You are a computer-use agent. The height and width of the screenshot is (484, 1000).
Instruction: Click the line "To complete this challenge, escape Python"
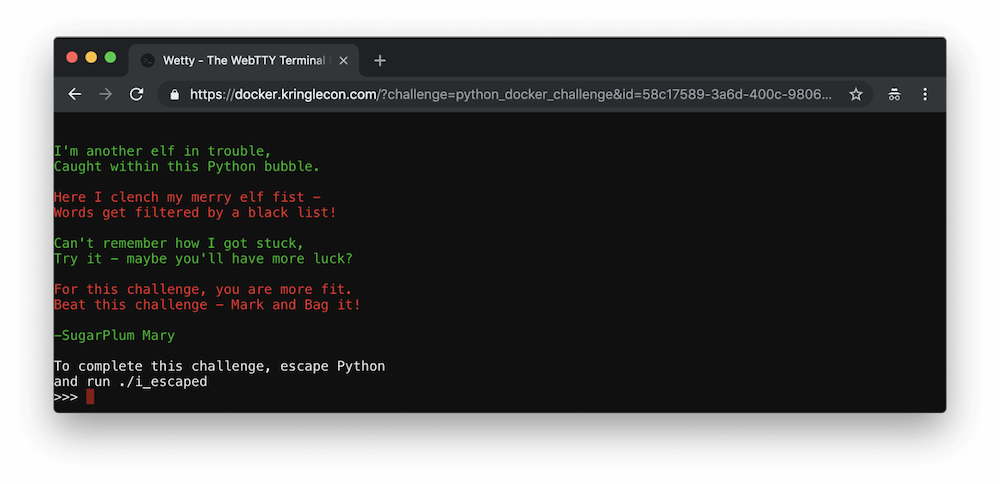pyautogui.click(x=219, y=367)
